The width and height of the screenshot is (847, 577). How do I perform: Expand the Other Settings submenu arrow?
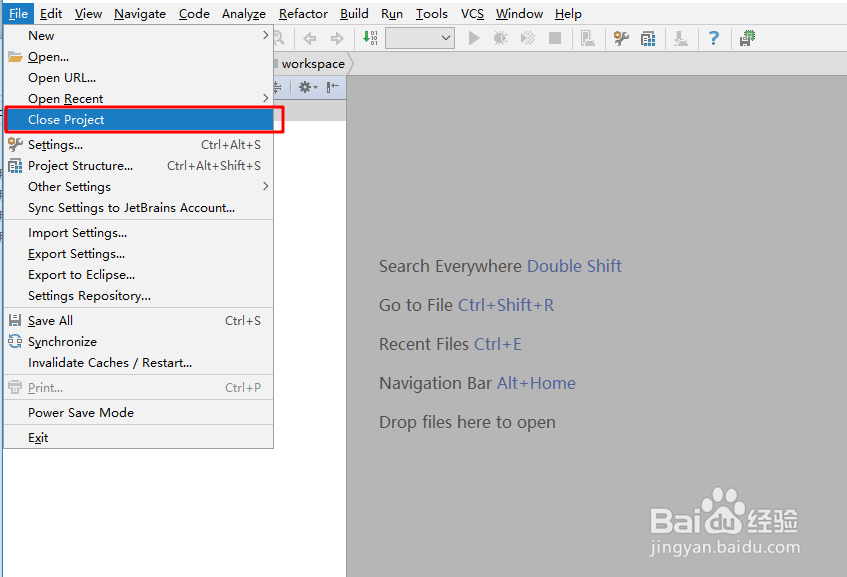coord(265,186)
